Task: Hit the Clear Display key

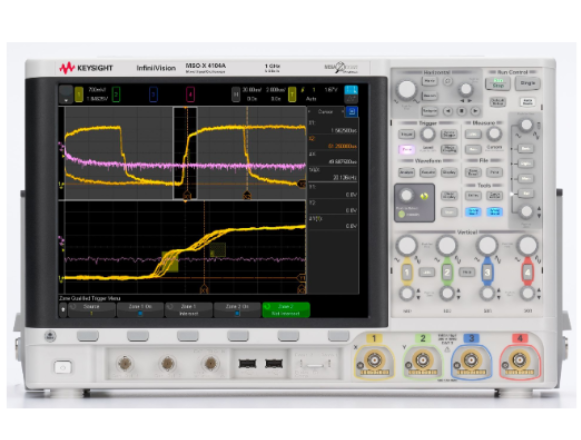Action: tap(449, 195)
